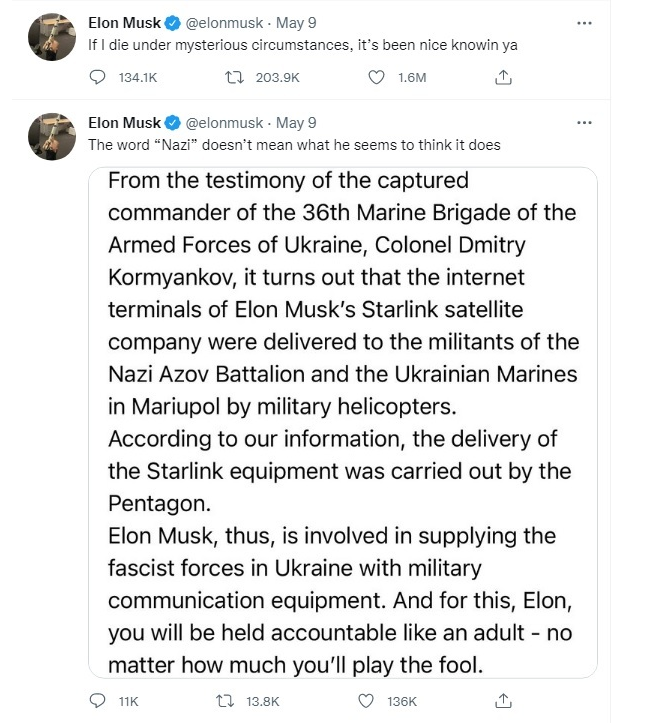Open the first tweet's May 9 timestamp
The width and height of the screenshot is (670, 723).
[296, 23]
